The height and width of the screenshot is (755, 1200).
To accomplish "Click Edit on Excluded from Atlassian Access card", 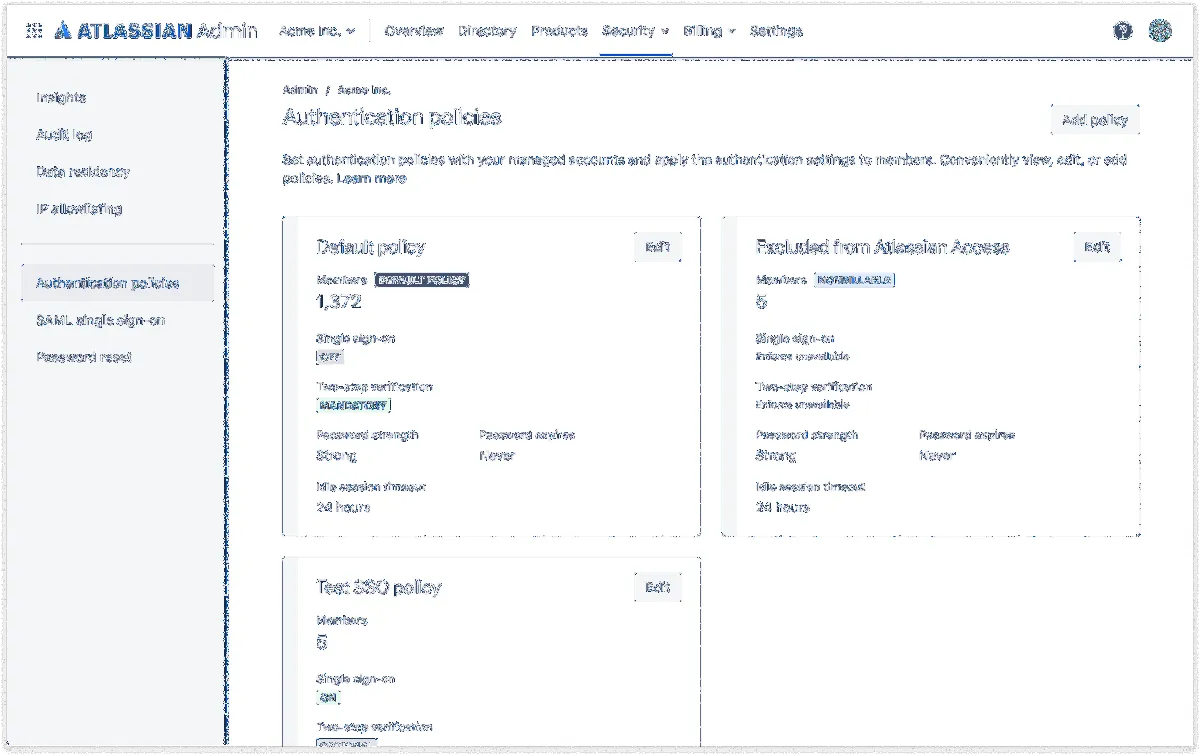I will 1097,247.
